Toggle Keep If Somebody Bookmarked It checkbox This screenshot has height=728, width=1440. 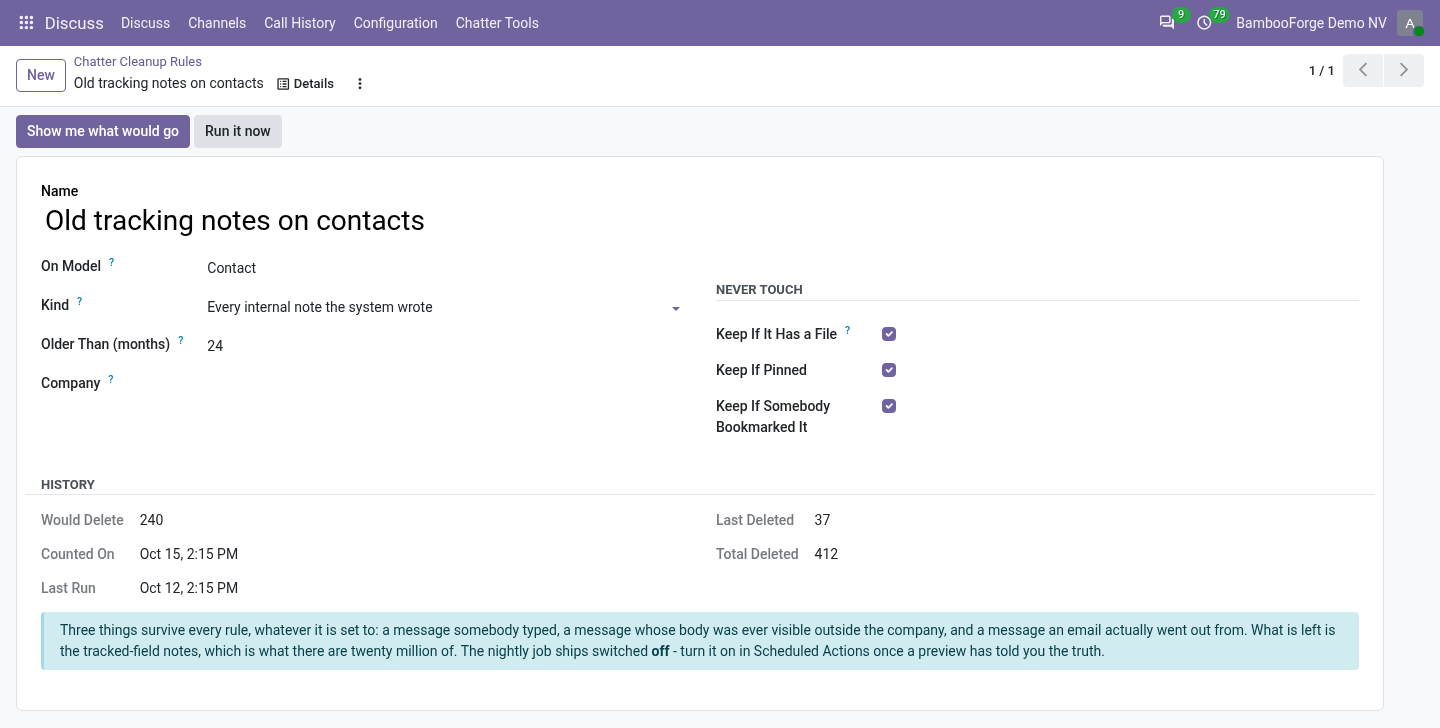(x=889, y=406)
